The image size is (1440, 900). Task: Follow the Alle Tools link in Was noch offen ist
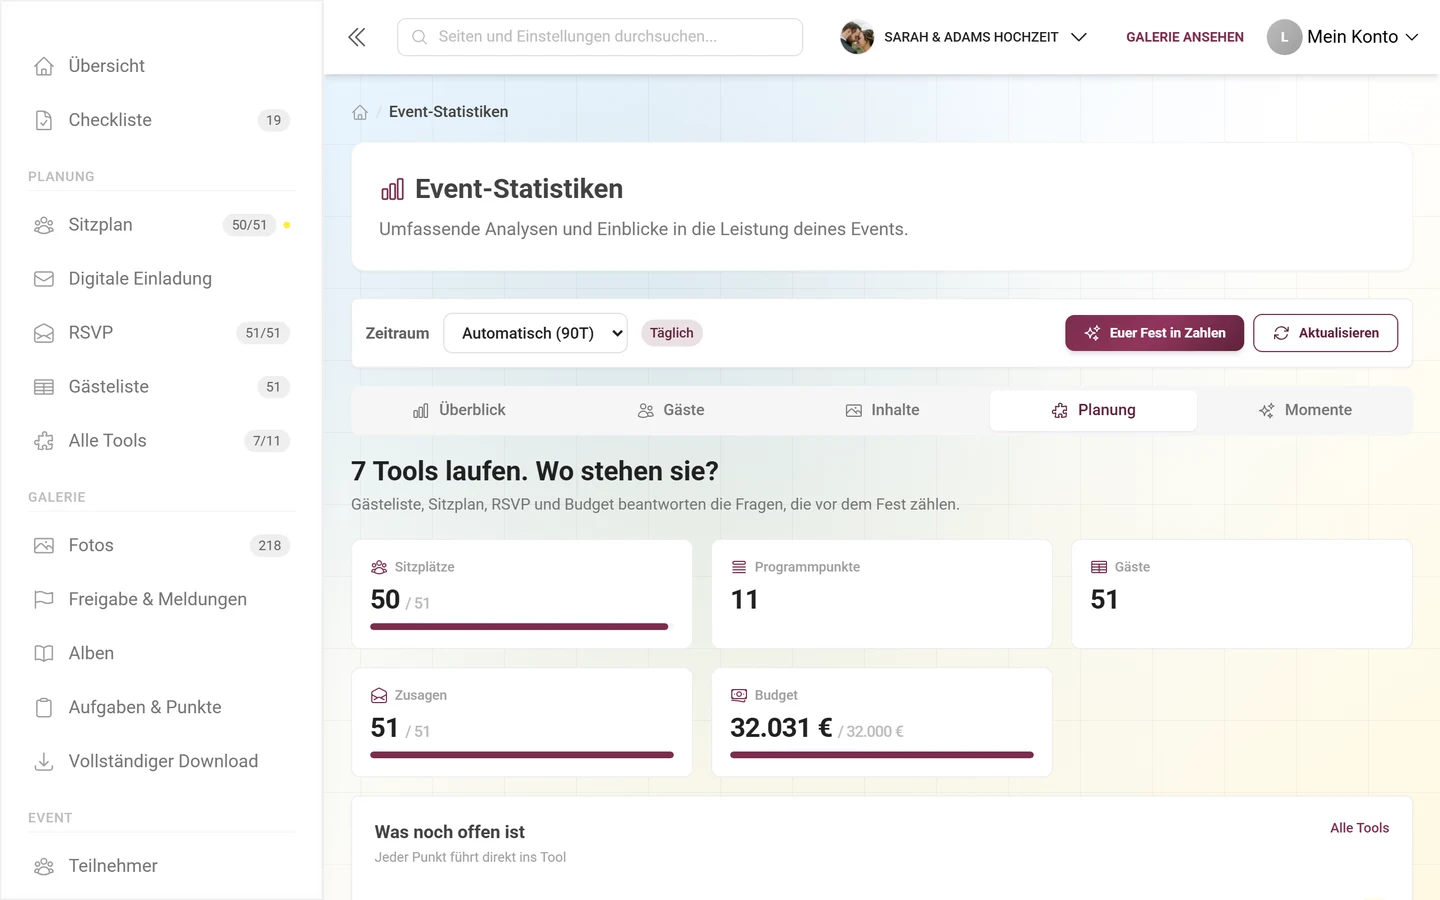(1359, 828)
